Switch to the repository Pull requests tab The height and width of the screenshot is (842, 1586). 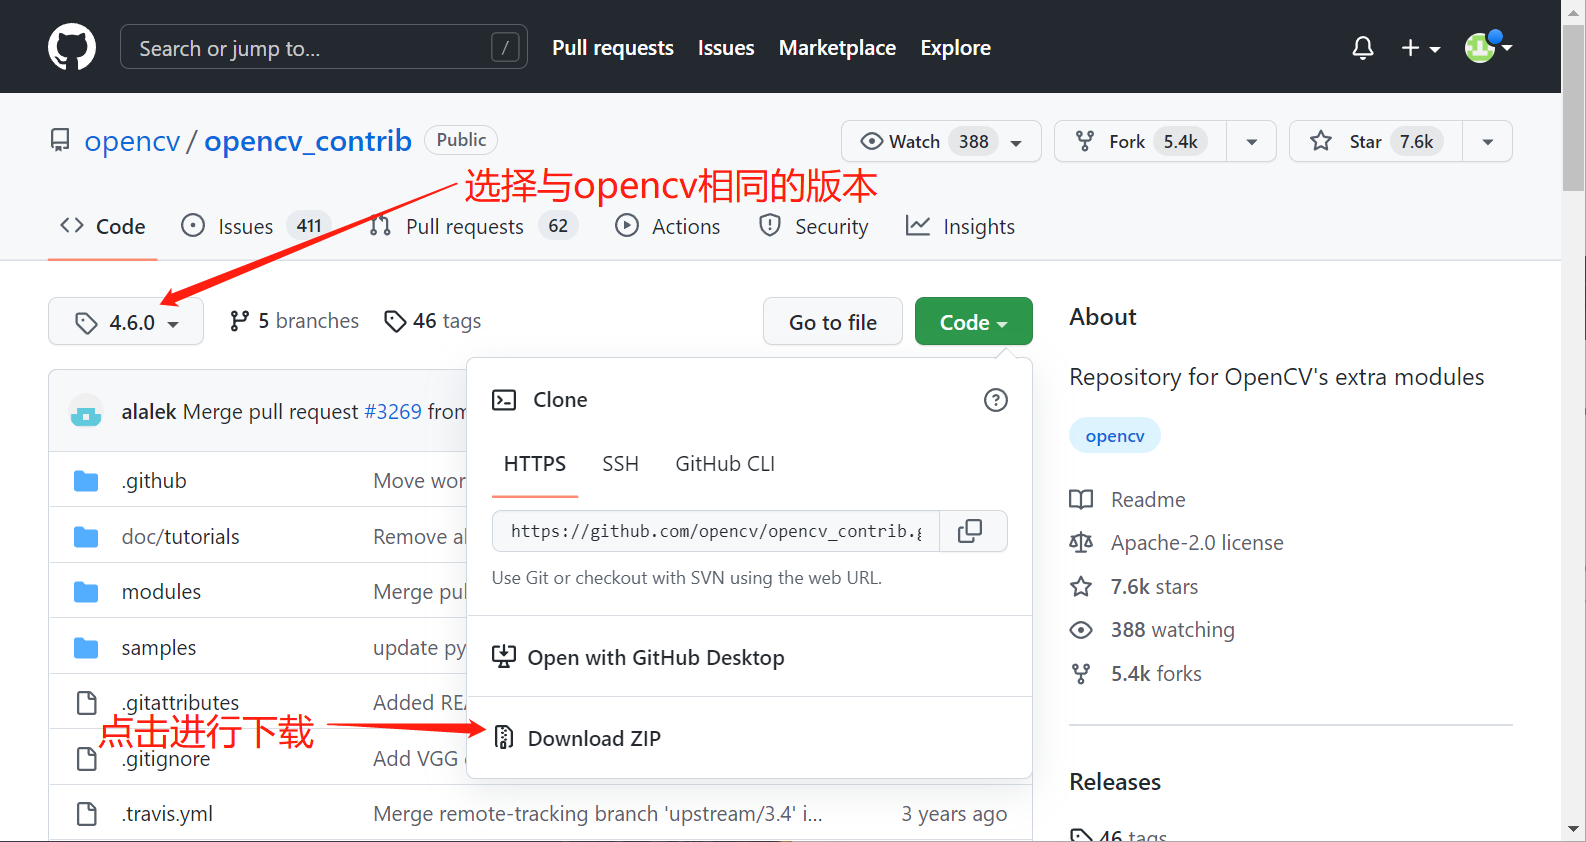coord(473,227)
